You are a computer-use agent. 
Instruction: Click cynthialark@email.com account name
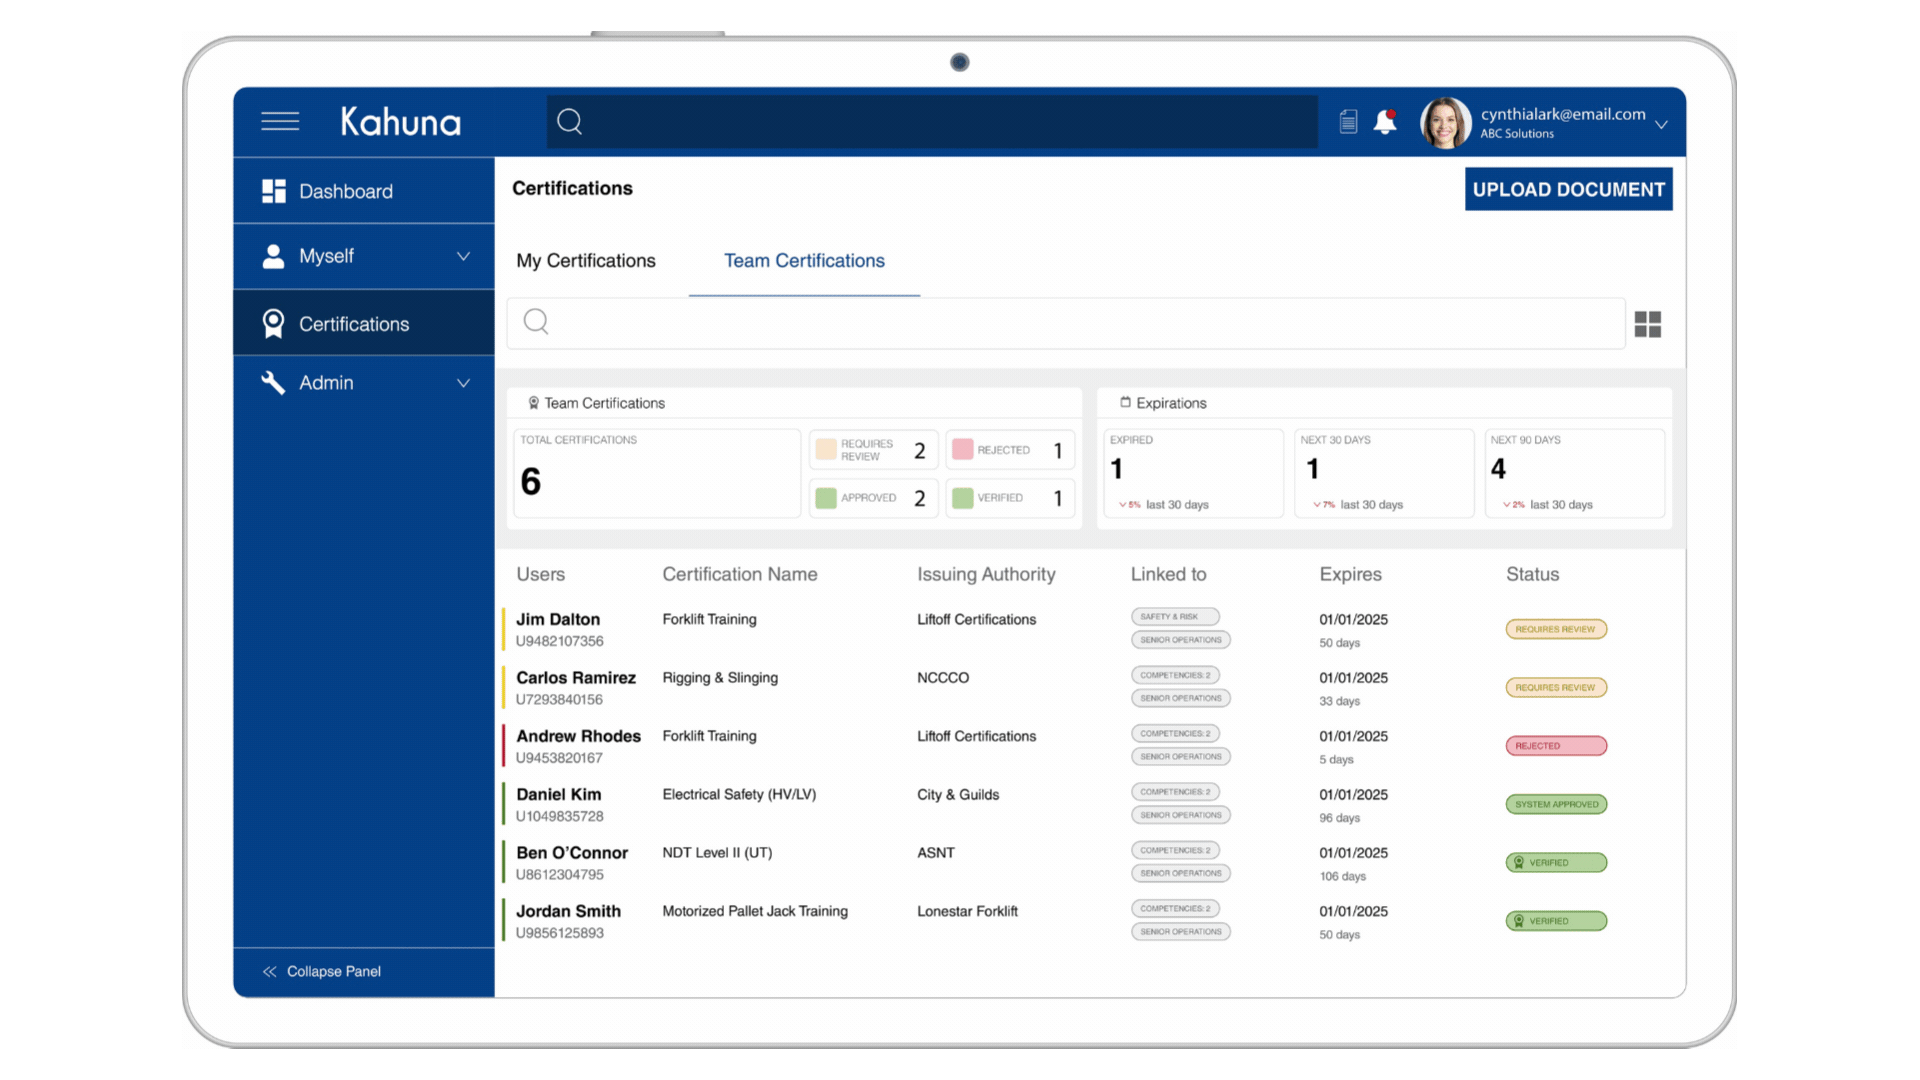(x=1563, y=114)
